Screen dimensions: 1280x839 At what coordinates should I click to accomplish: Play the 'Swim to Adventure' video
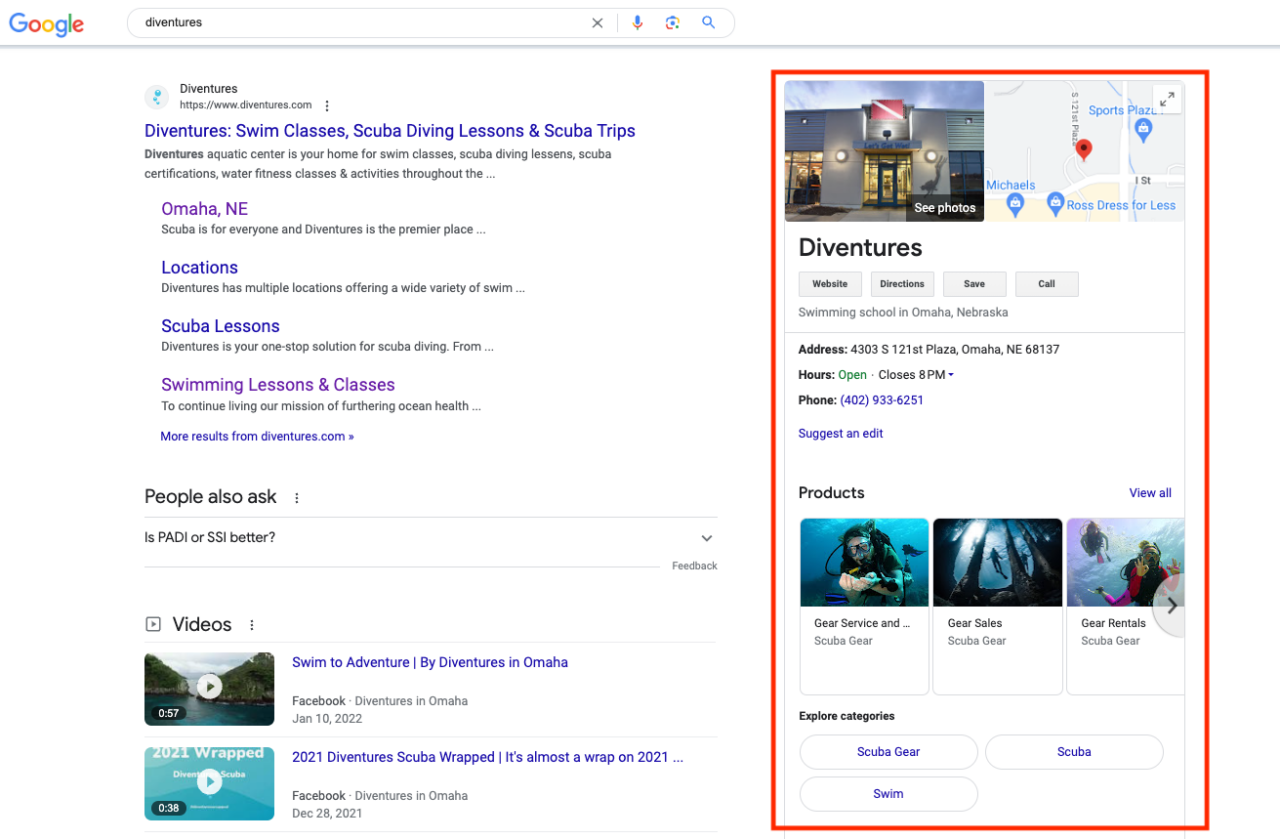tap(209, 687)
